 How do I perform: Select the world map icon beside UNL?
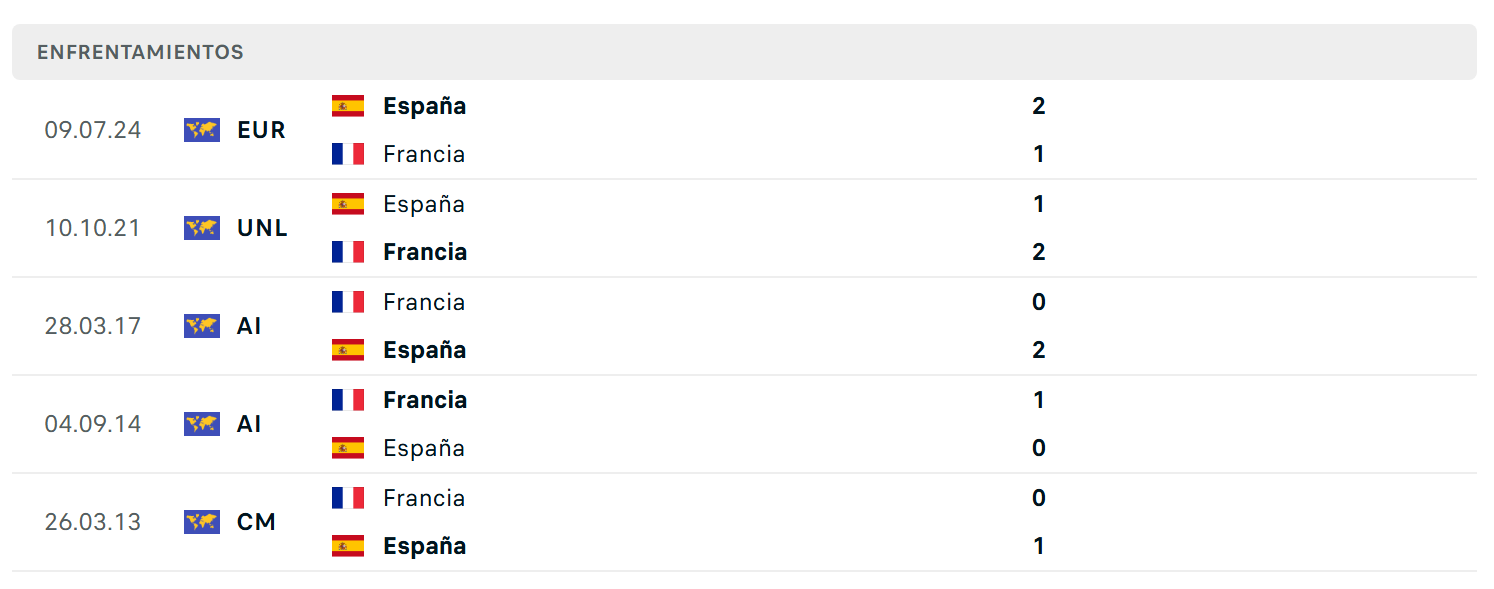202,228
